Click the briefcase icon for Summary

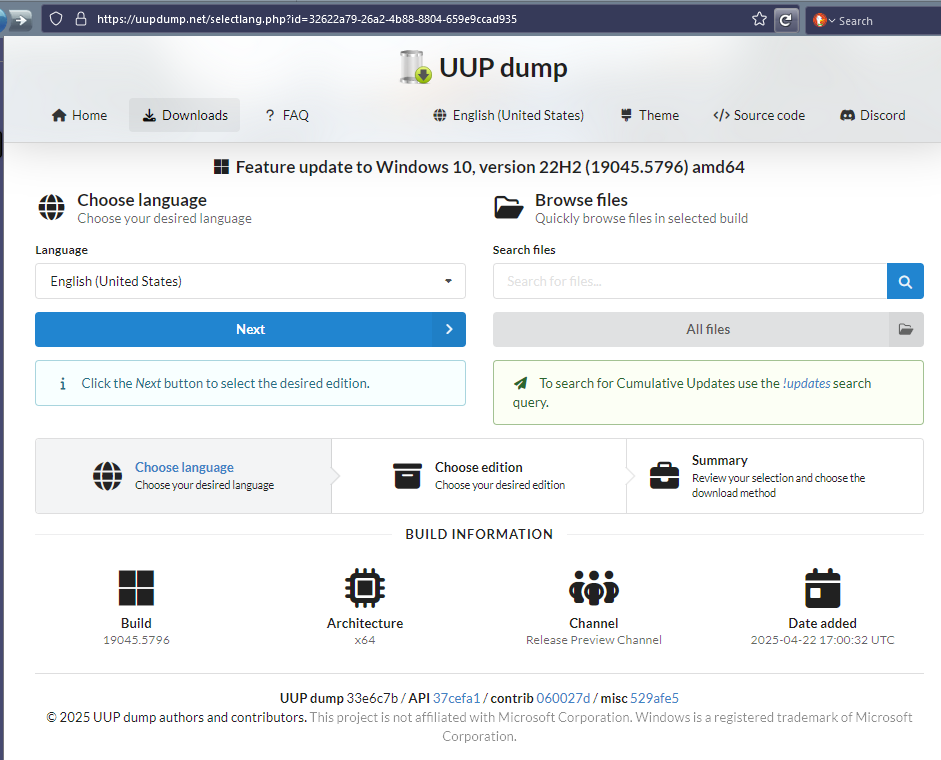(664, 475)
